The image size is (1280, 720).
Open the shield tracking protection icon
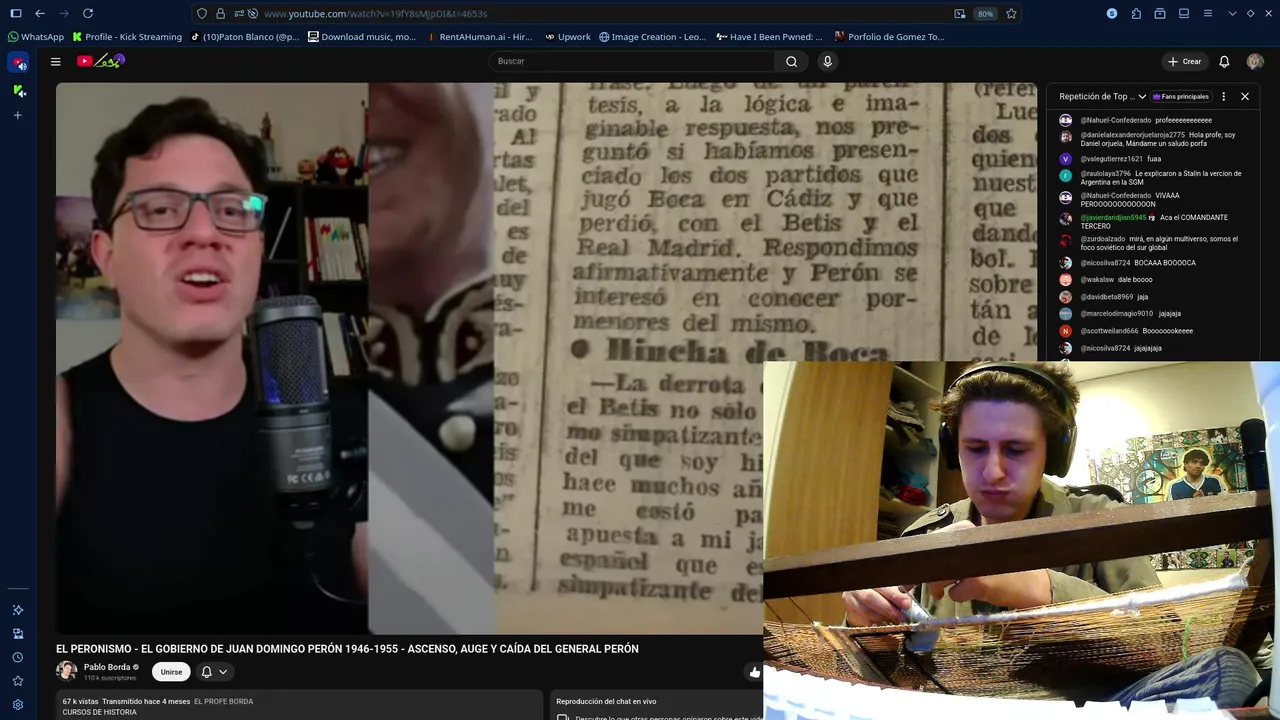pyautogui.click(x=202, y=14)
